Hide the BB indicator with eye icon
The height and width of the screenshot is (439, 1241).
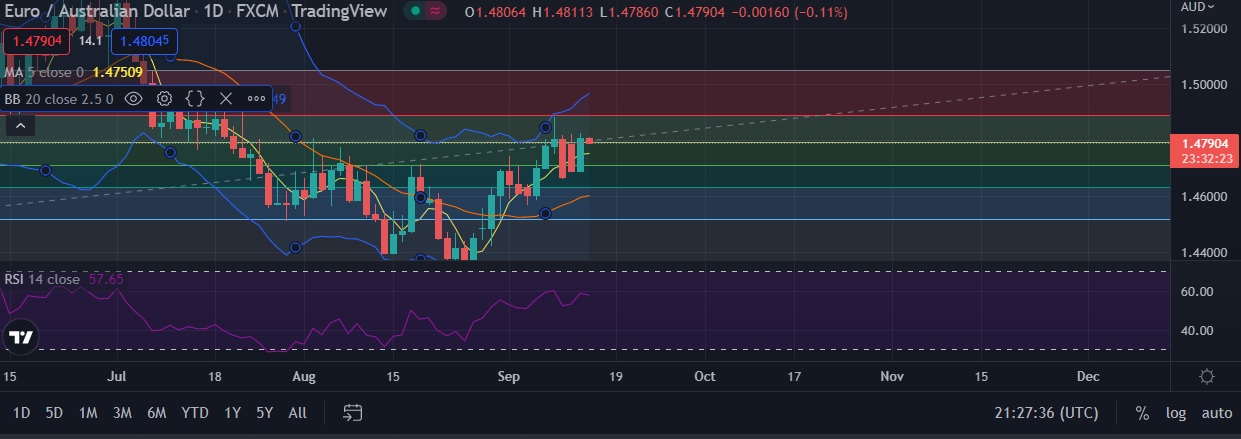[x=132, y=98]
